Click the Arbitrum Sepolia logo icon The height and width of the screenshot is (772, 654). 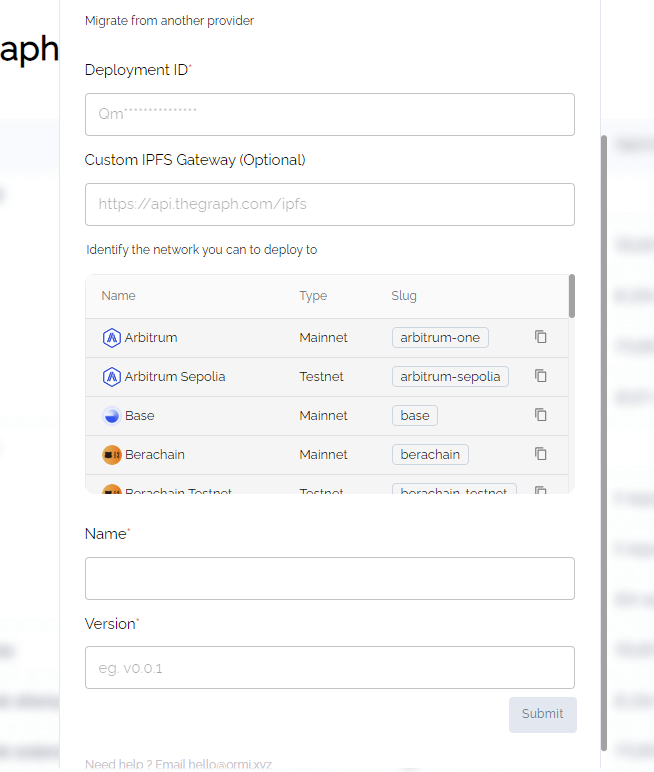click(112, 377)
